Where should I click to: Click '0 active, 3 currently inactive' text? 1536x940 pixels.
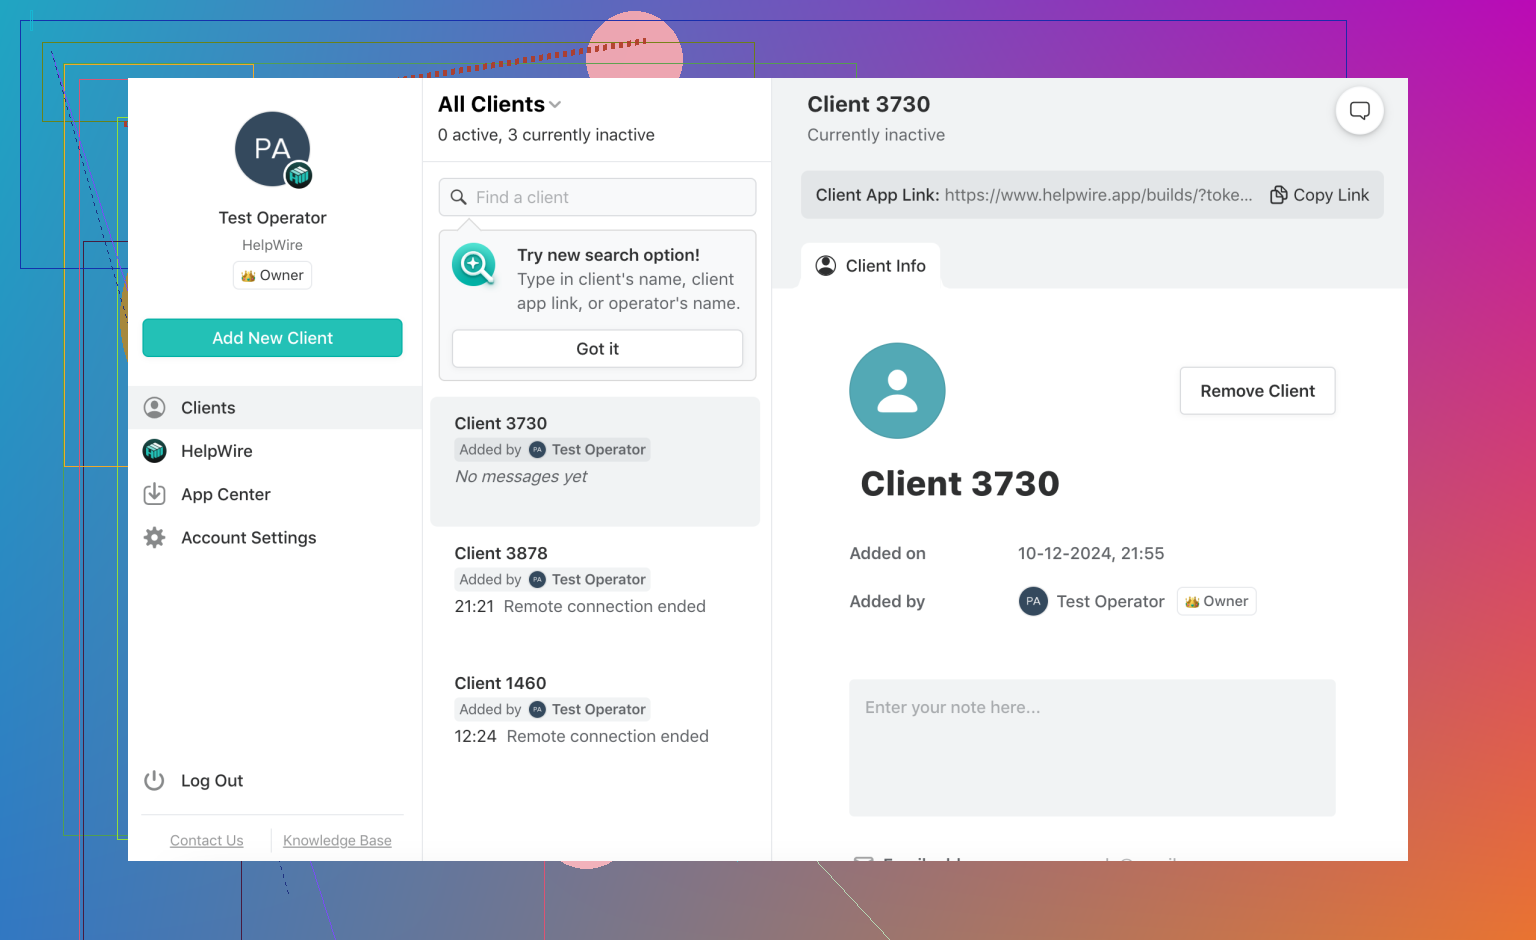(546, 135)
